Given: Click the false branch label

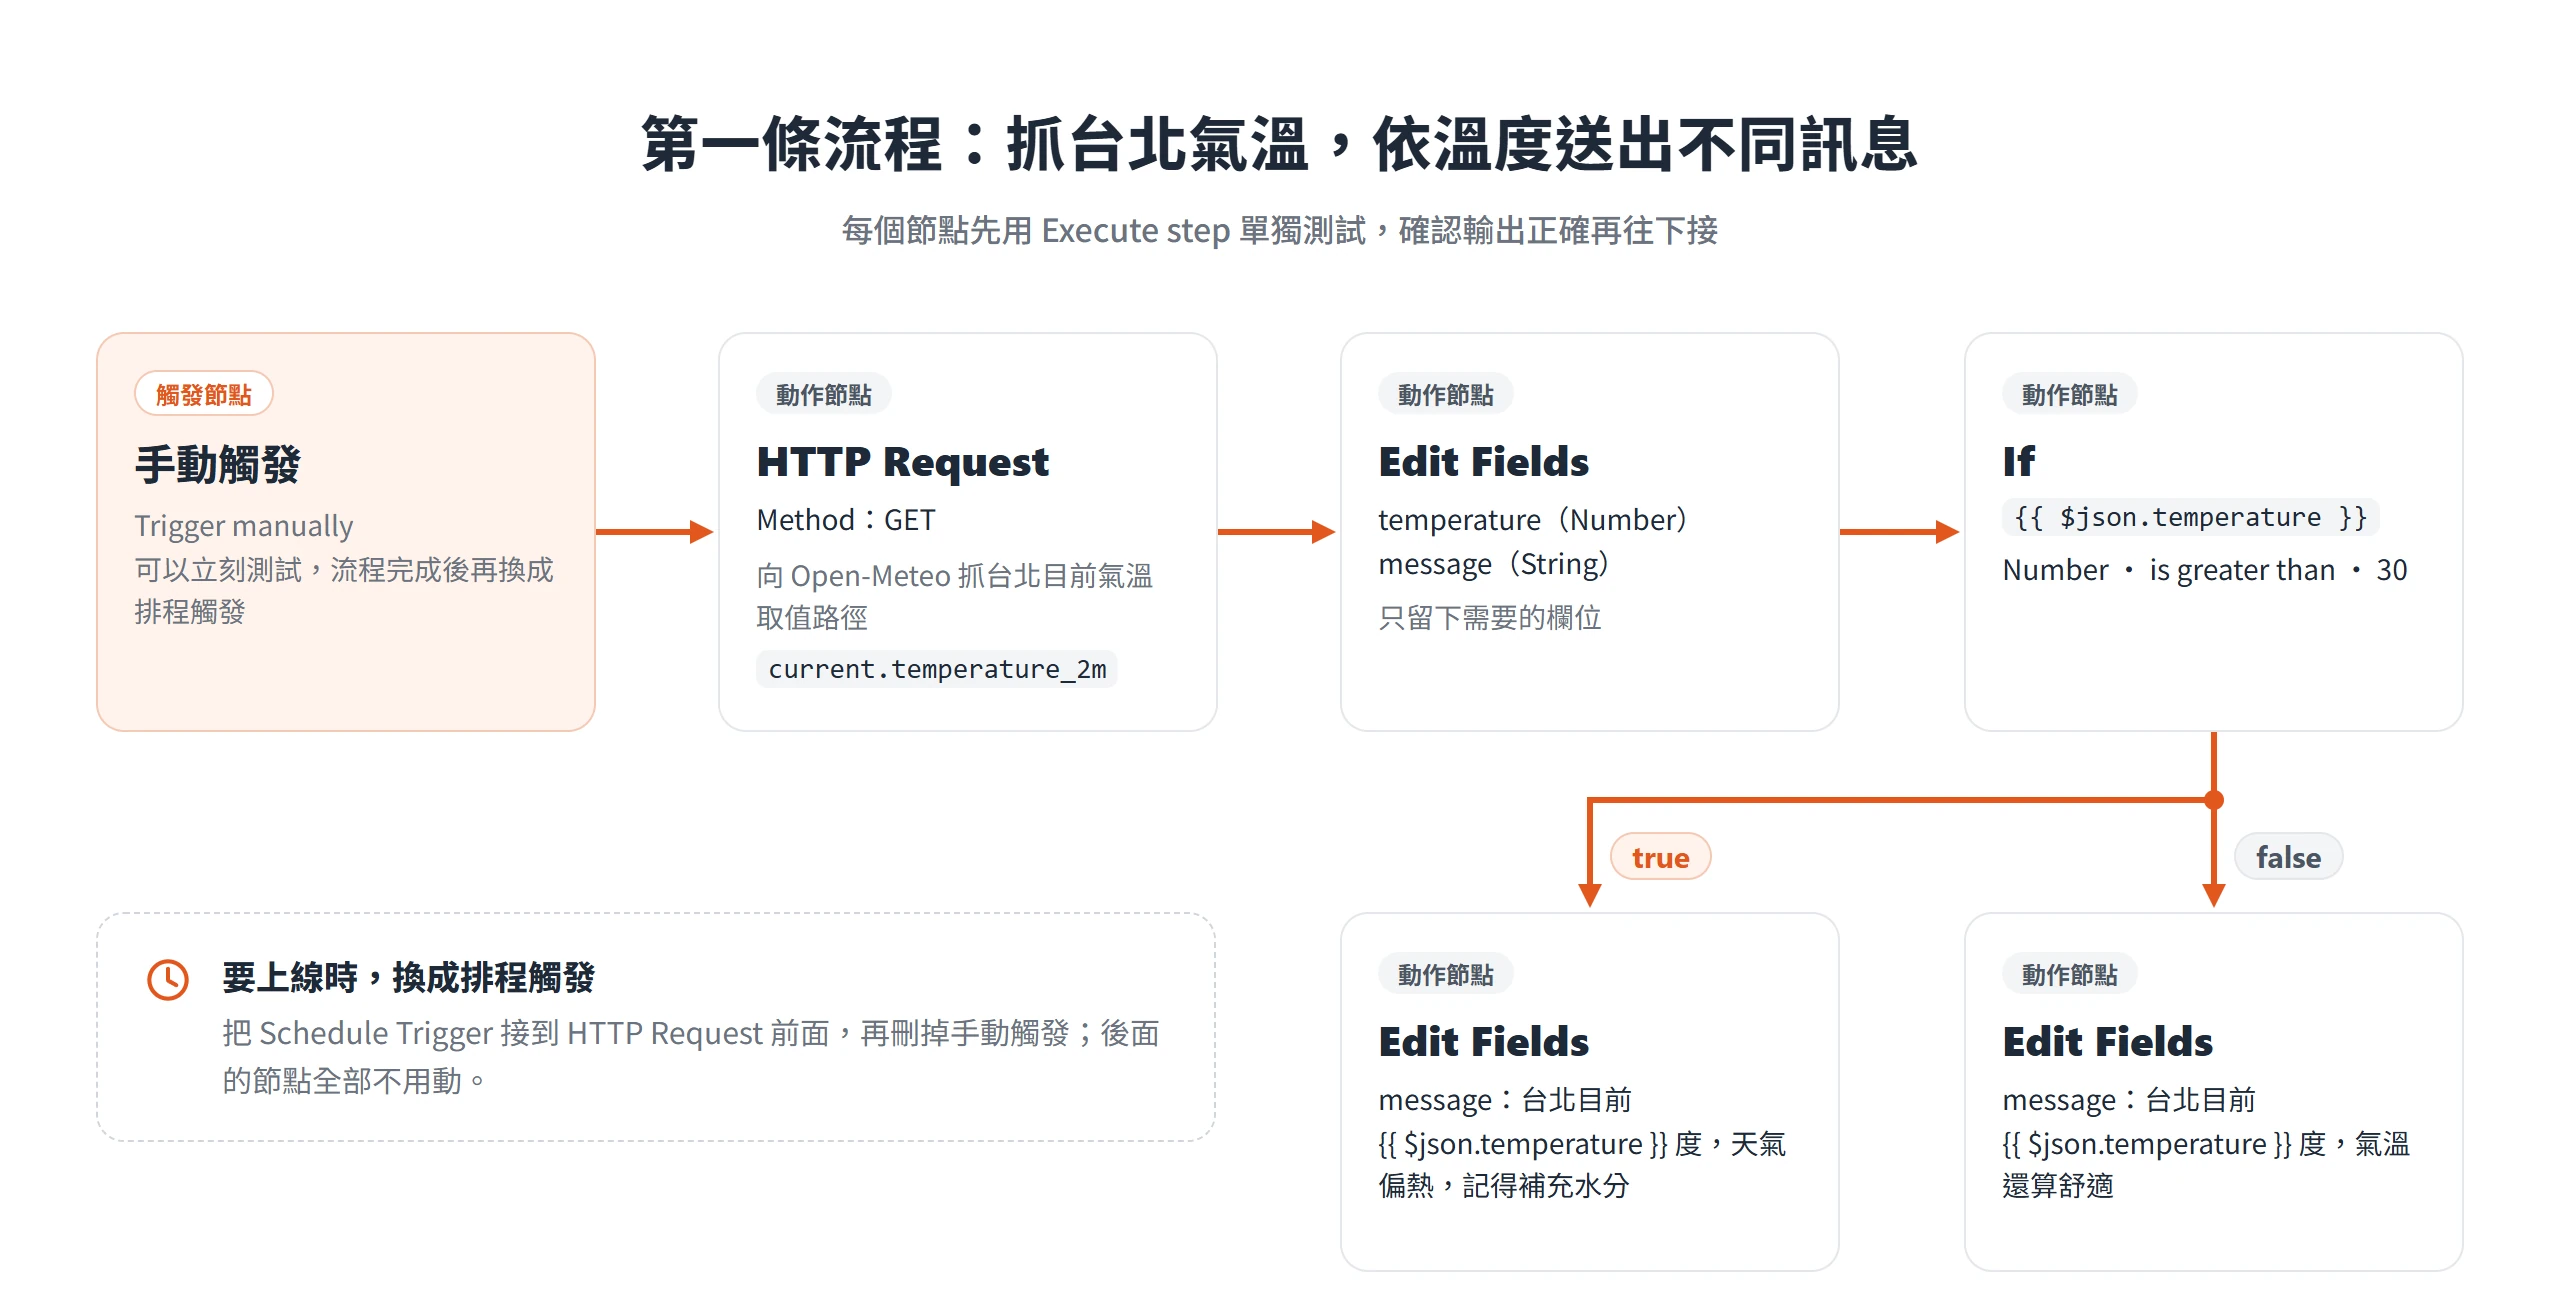Looking at the screenshot, I should (2288, 857).
